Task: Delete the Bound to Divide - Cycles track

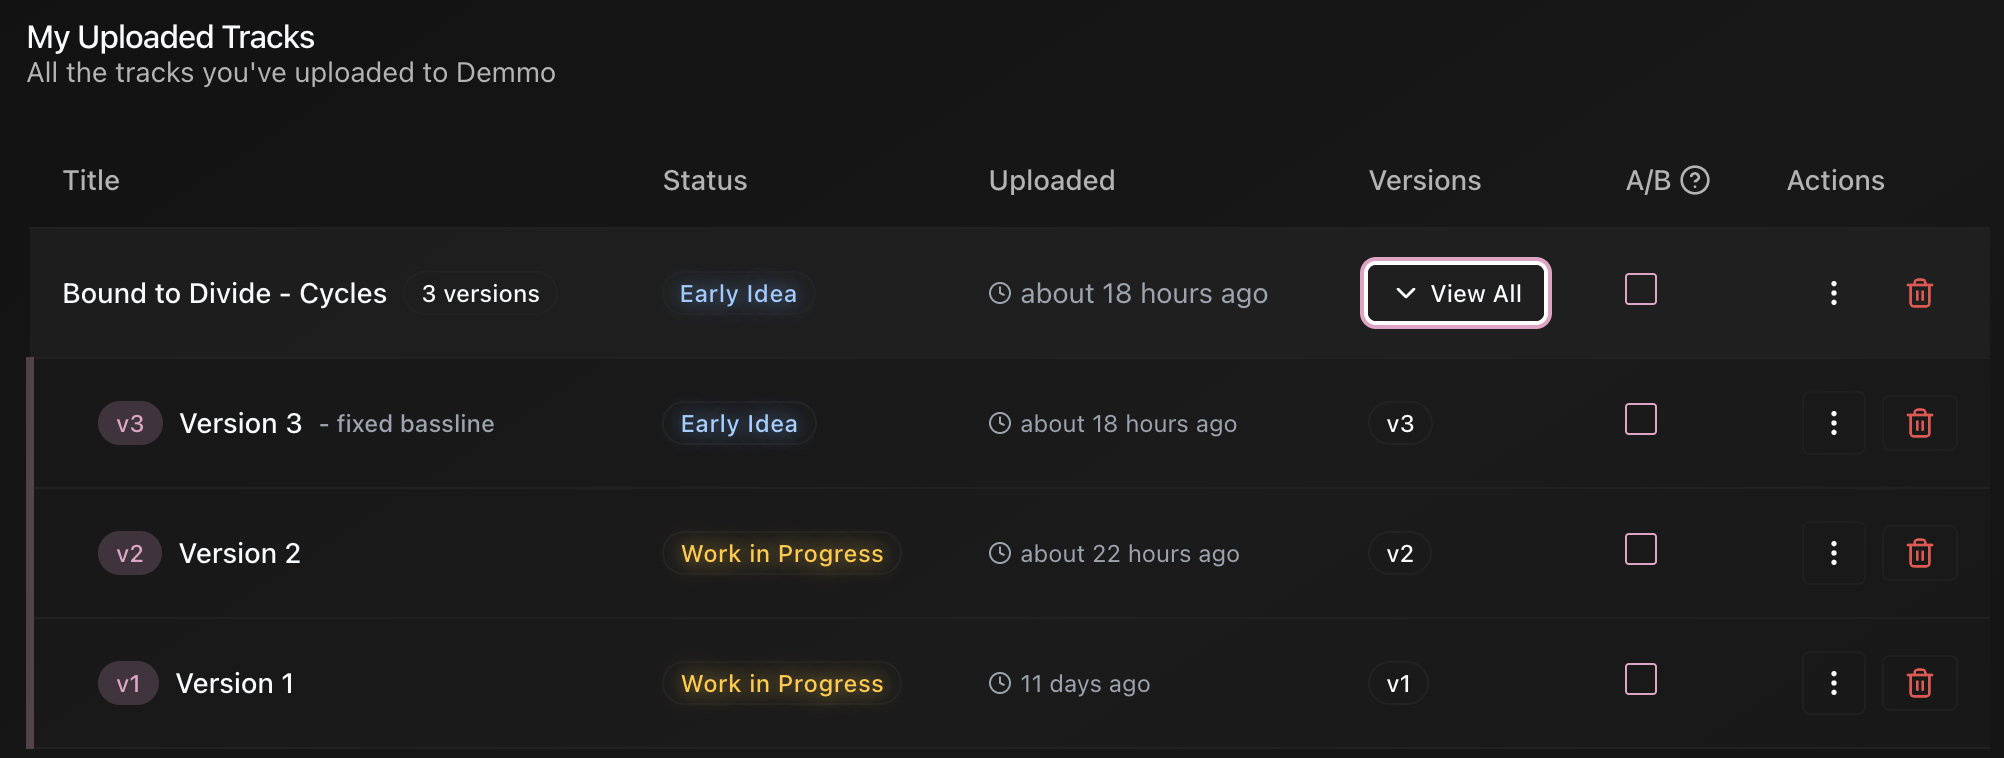Action: coord(1919,293)
